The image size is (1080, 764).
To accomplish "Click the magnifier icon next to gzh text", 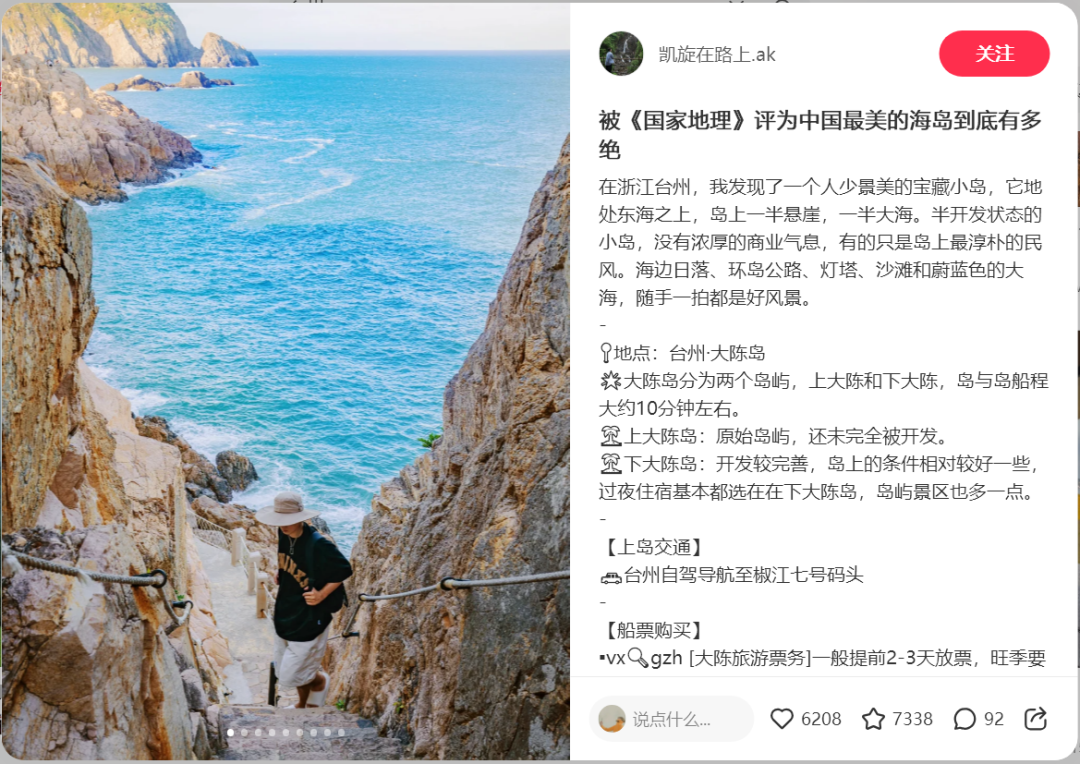I will [x=638, y=659].
